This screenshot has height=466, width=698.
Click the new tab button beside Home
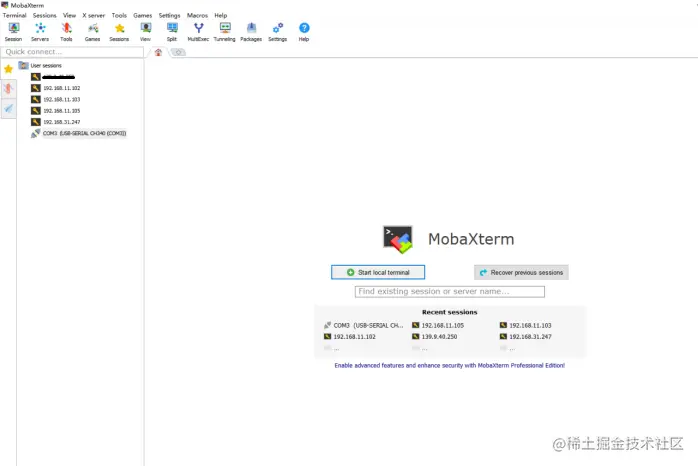click(178, 53)
